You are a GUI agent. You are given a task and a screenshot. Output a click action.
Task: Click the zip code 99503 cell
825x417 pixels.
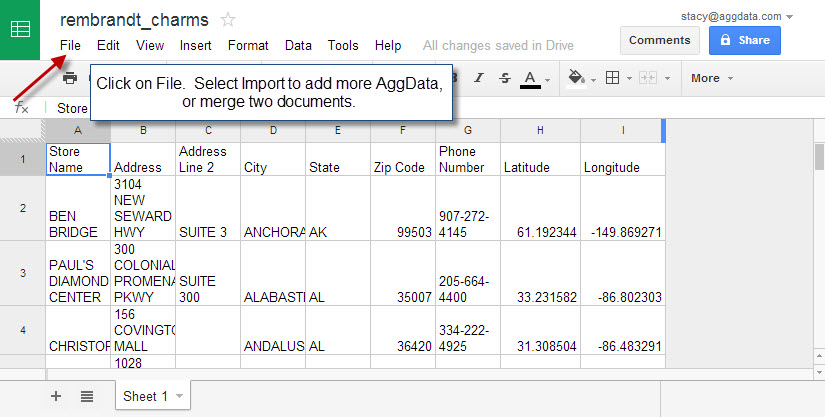[403, 208]
